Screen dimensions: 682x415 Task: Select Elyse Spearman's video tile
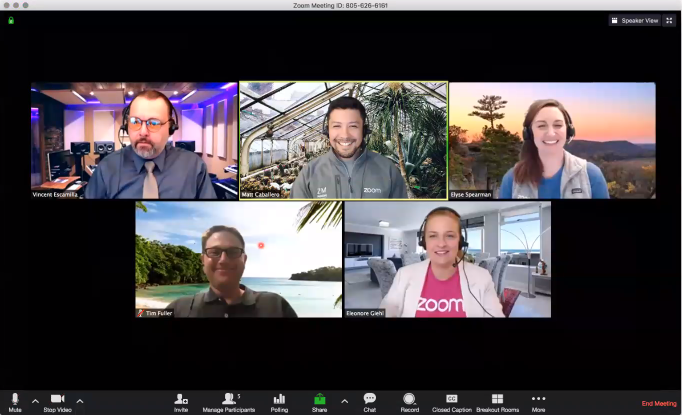tap(552, 141)
